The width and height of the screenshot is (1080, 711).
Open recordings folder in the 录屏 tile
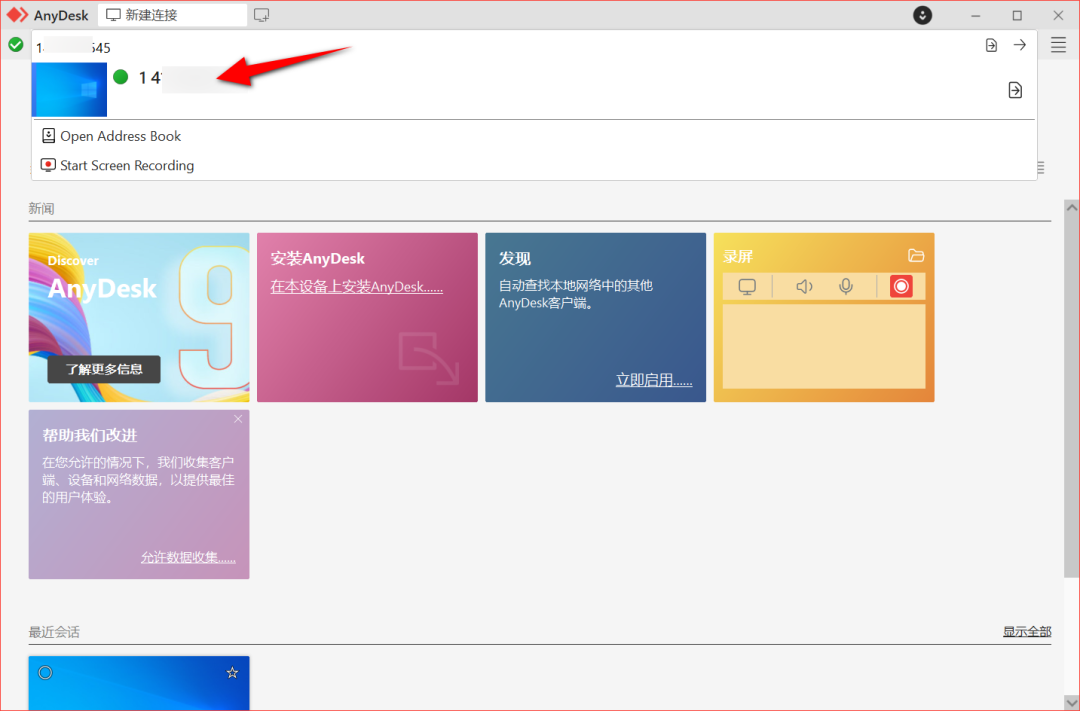(916, 256)
